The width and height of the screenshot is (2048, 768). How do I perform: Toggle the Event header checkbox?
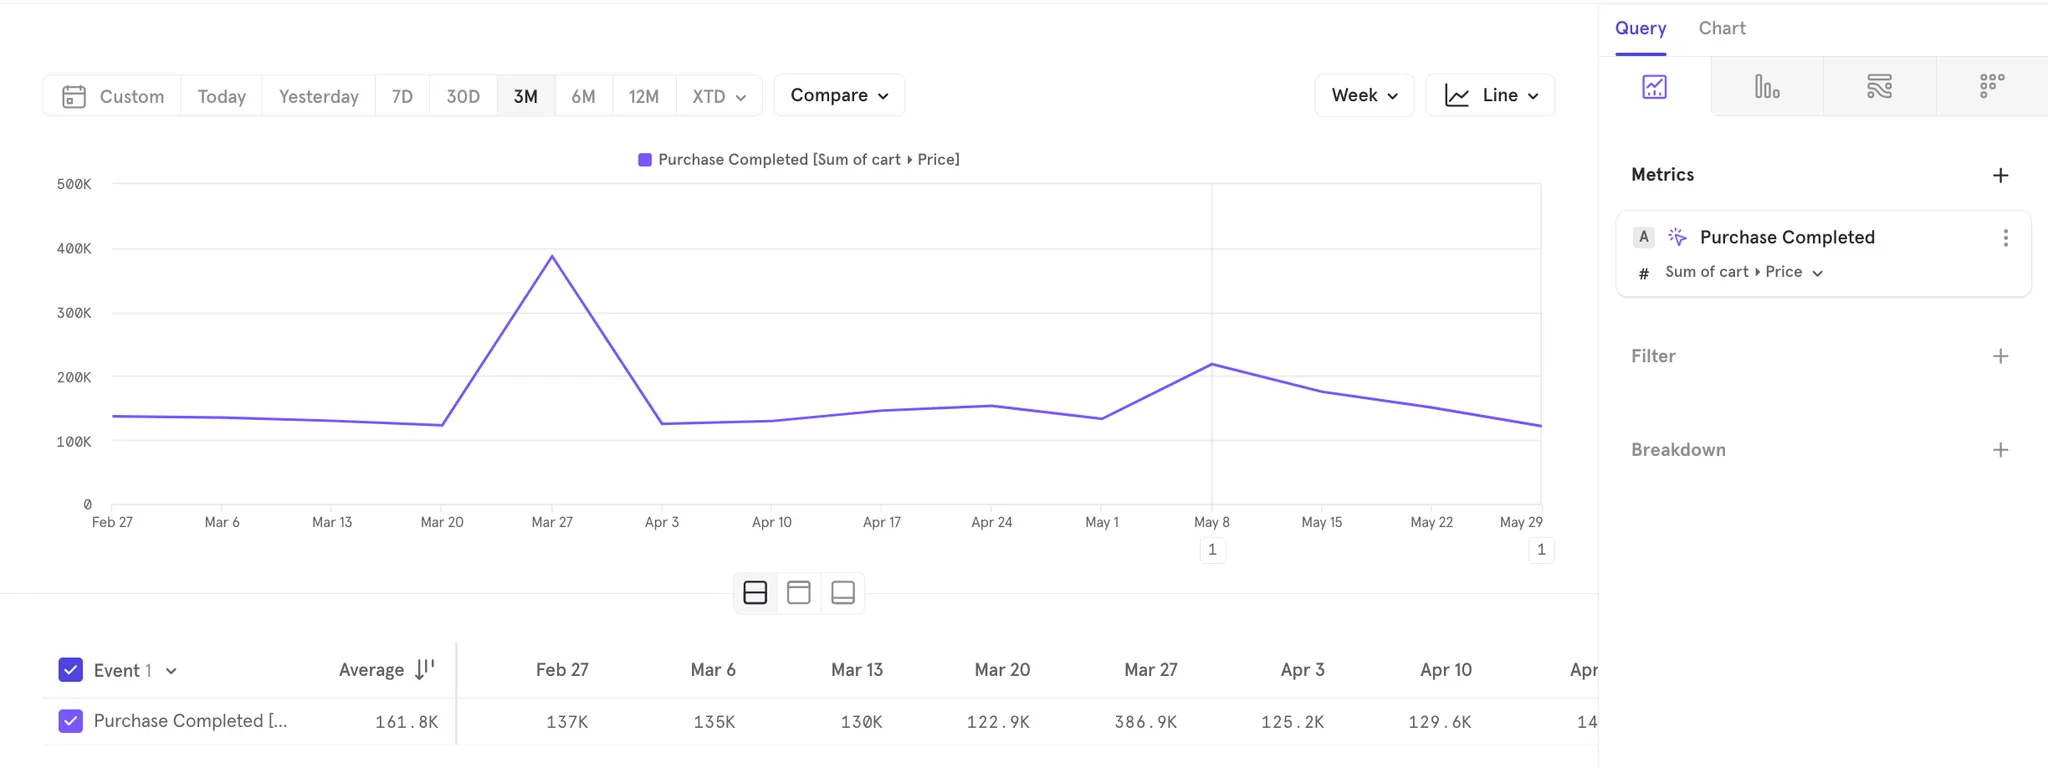pos(71,670)
